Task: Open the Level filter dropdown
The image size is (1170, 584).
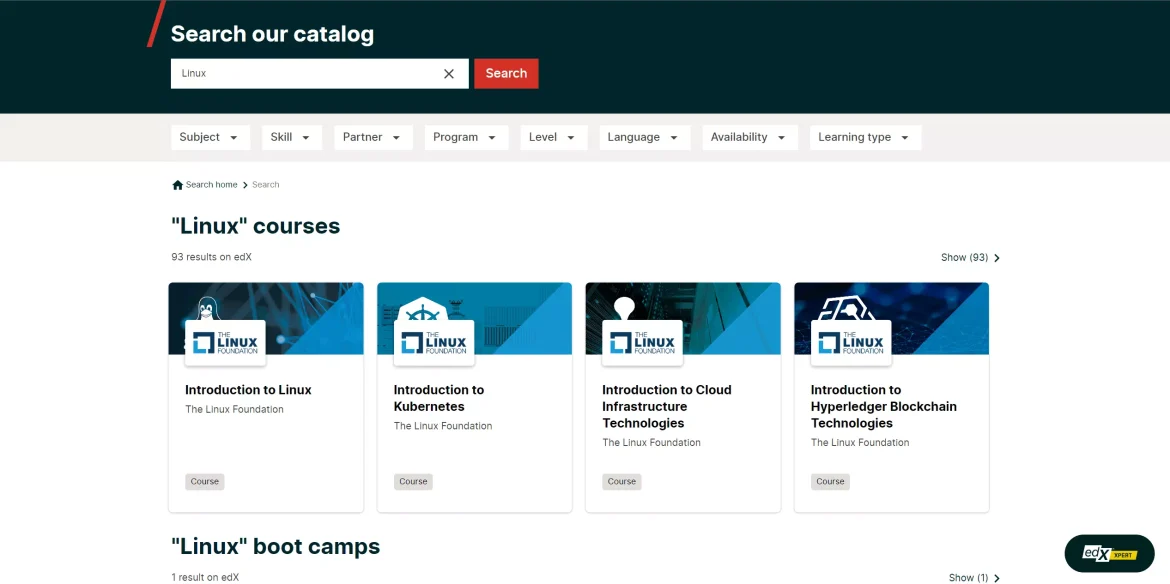Action: click(554, 137)
